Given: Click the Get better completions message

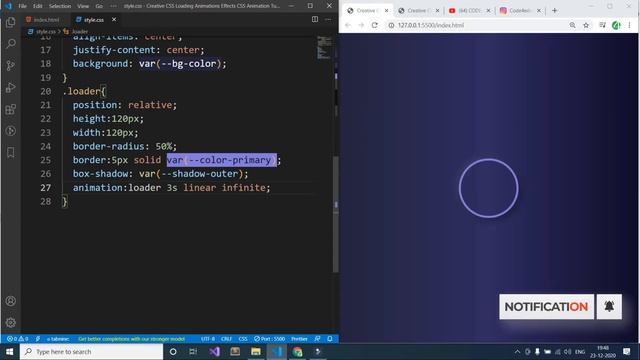Looking at the screenshot, I should [131, 339].
